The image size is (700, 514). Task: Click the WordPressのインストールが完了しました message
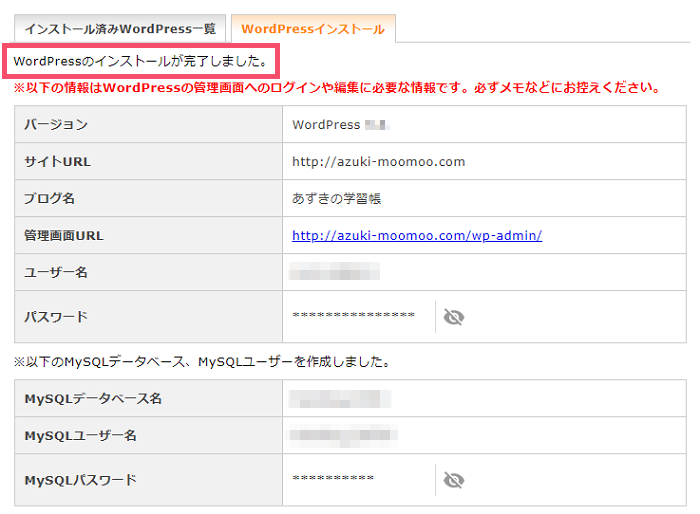(141, 61)
